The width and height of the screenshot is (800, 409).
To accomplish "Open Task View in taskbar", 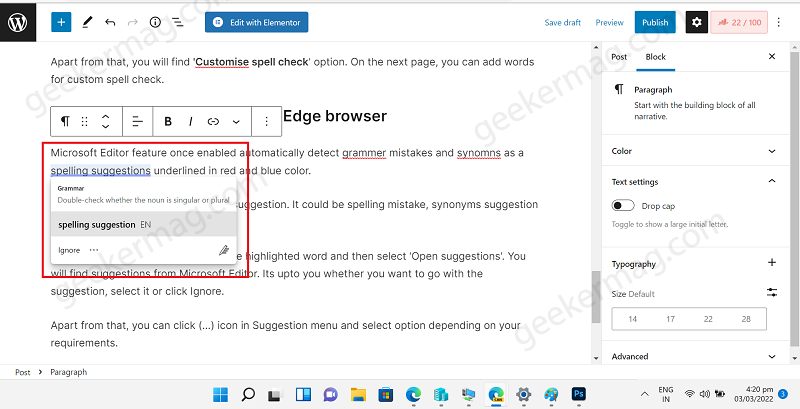I will coord(276,394).
